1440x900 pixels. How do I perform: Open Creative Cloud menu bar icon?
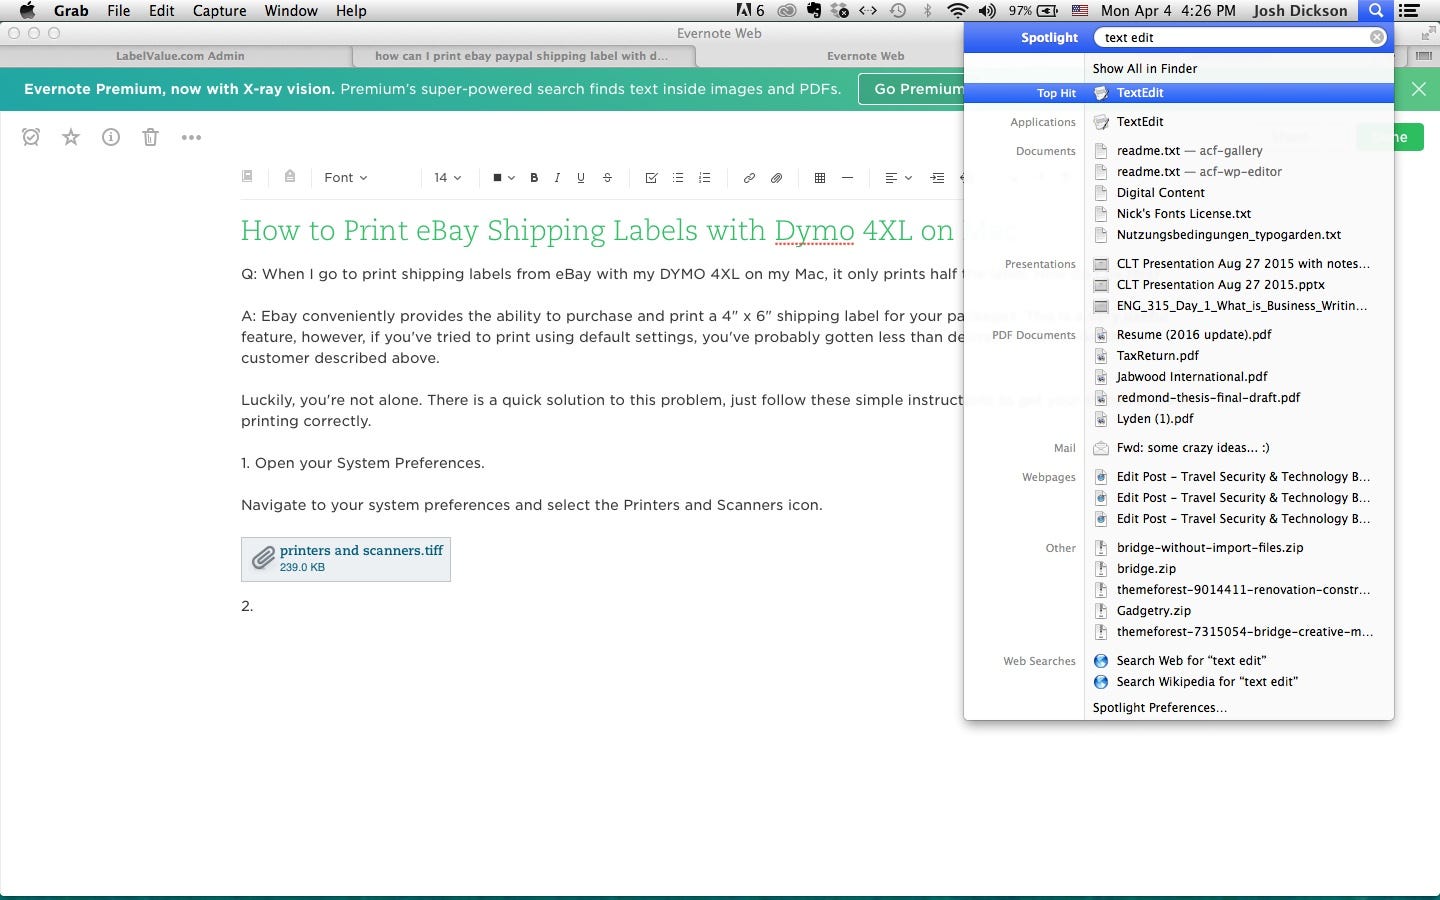[788, 11]
